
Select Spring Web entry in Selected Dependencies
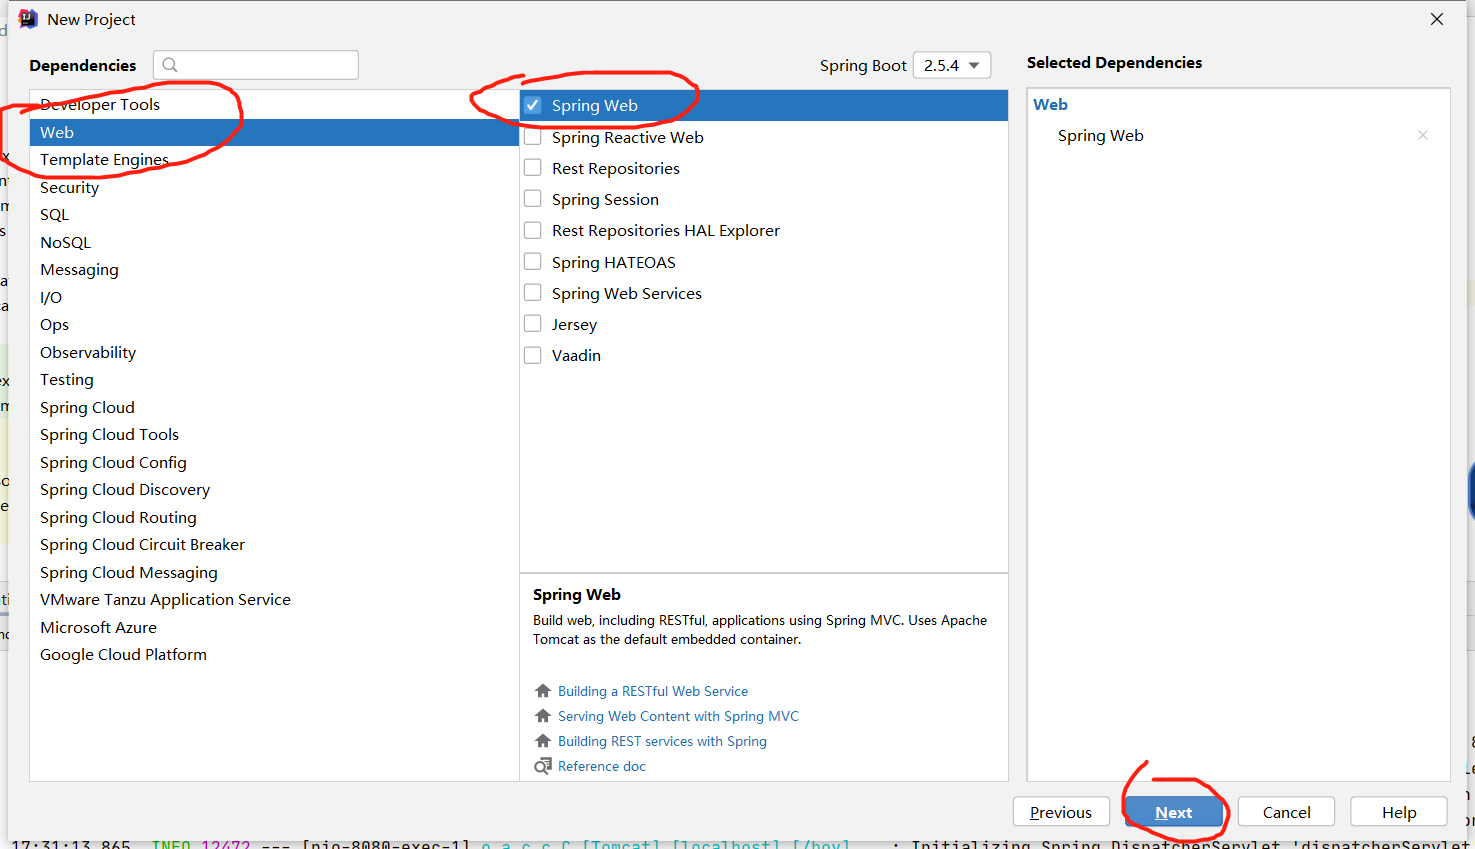pyautogui.click(x=1100, y=135)
